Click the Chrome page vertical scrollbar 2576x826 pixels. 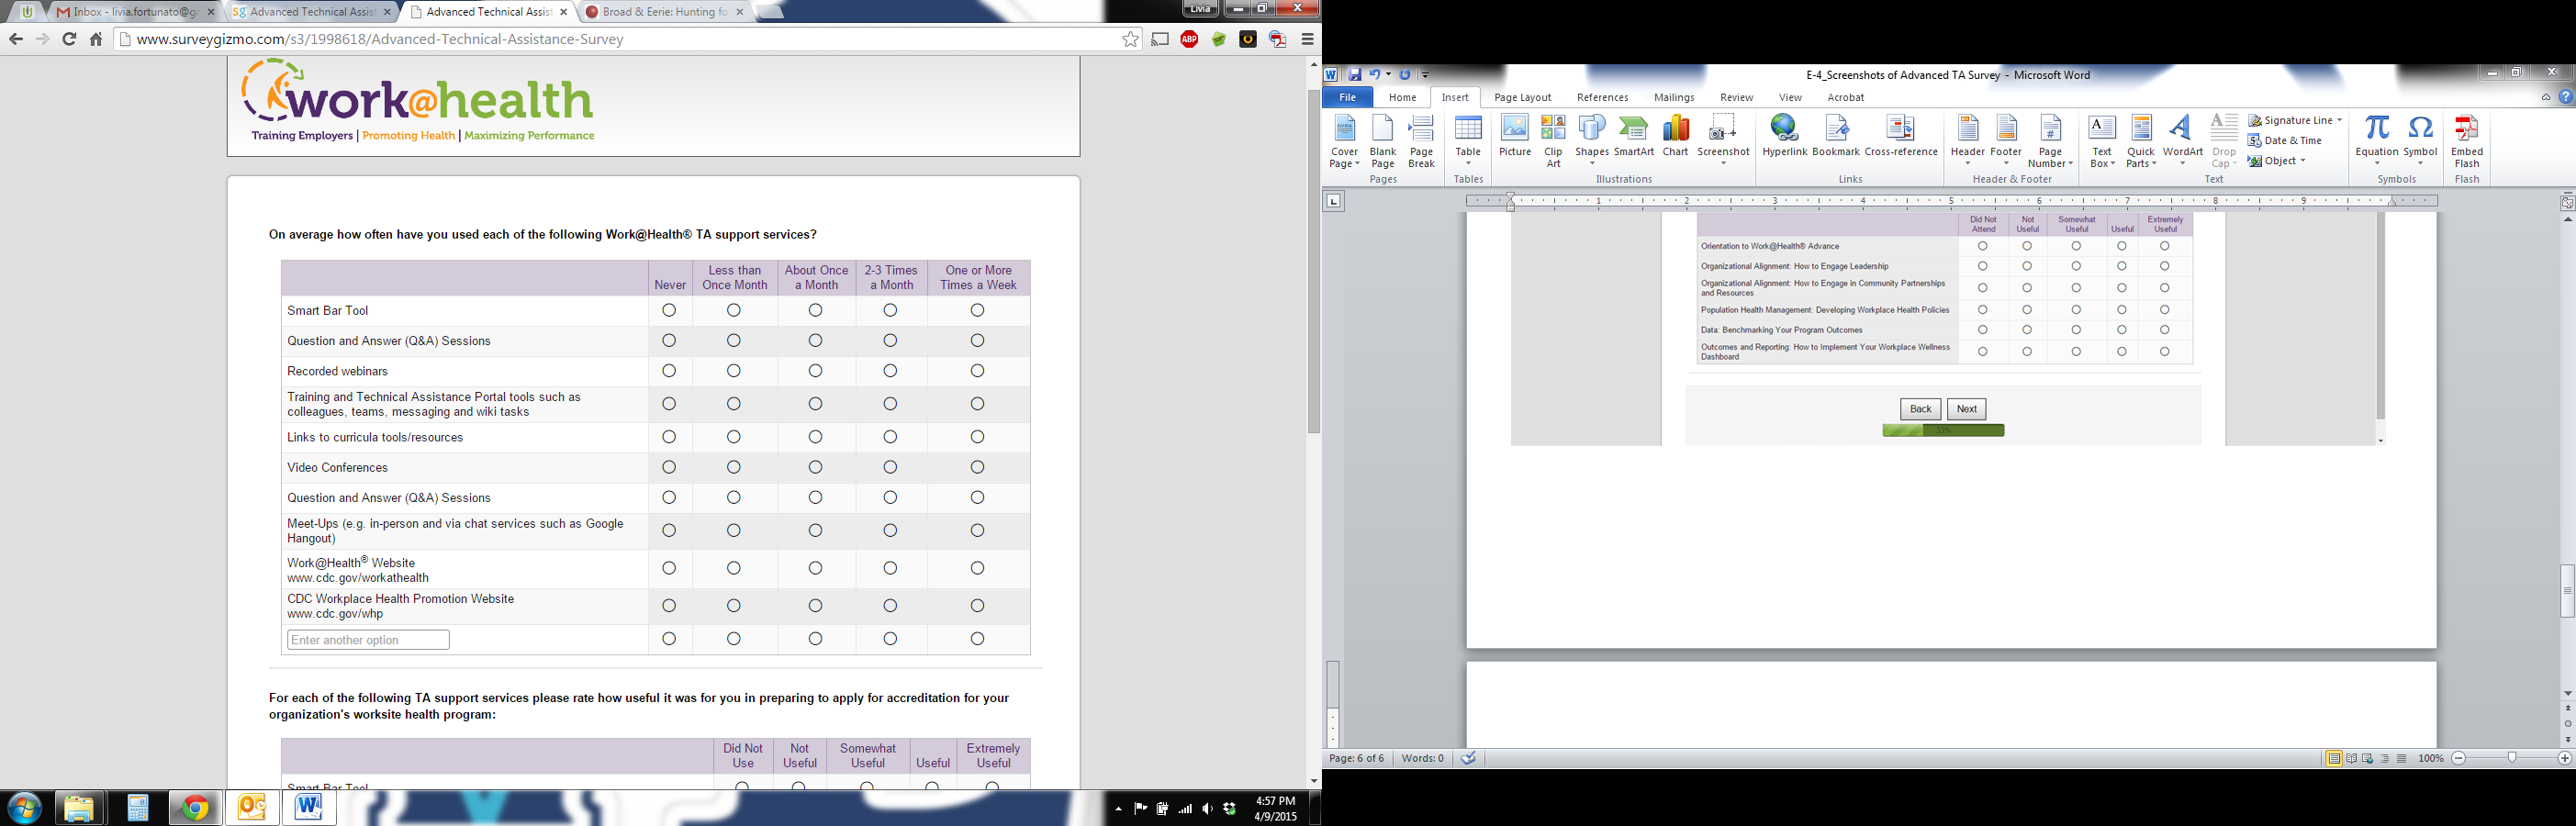click(1314, 260)
